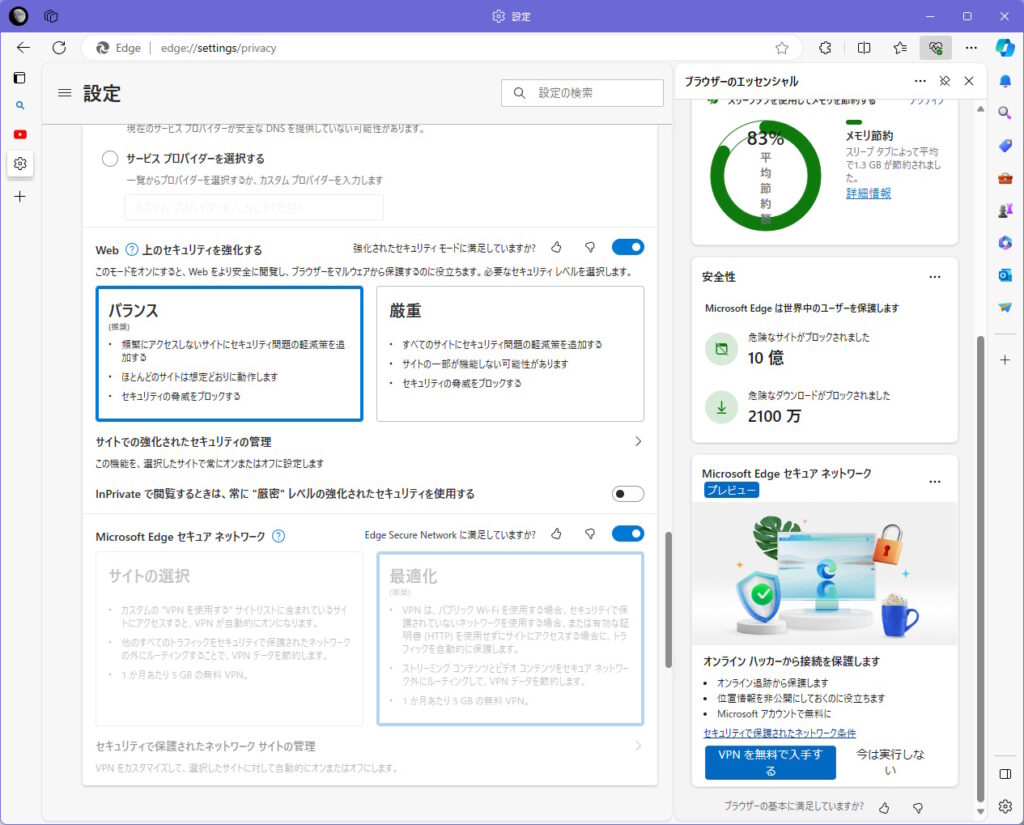Give thumbs down for enhanced security mode
1024x825 pixels.
[590, 248]
